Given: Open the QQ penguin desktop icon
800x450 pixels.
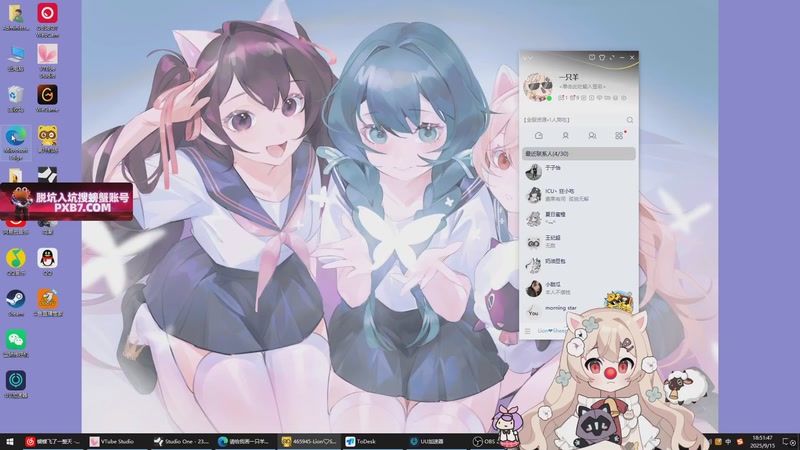Looking at the screenshot, I should pos(47,262).
